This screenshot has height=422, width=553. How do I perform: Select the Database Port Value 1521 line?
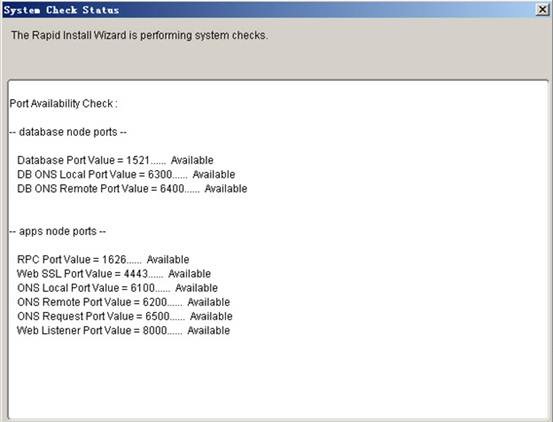(x=115, y=160)
